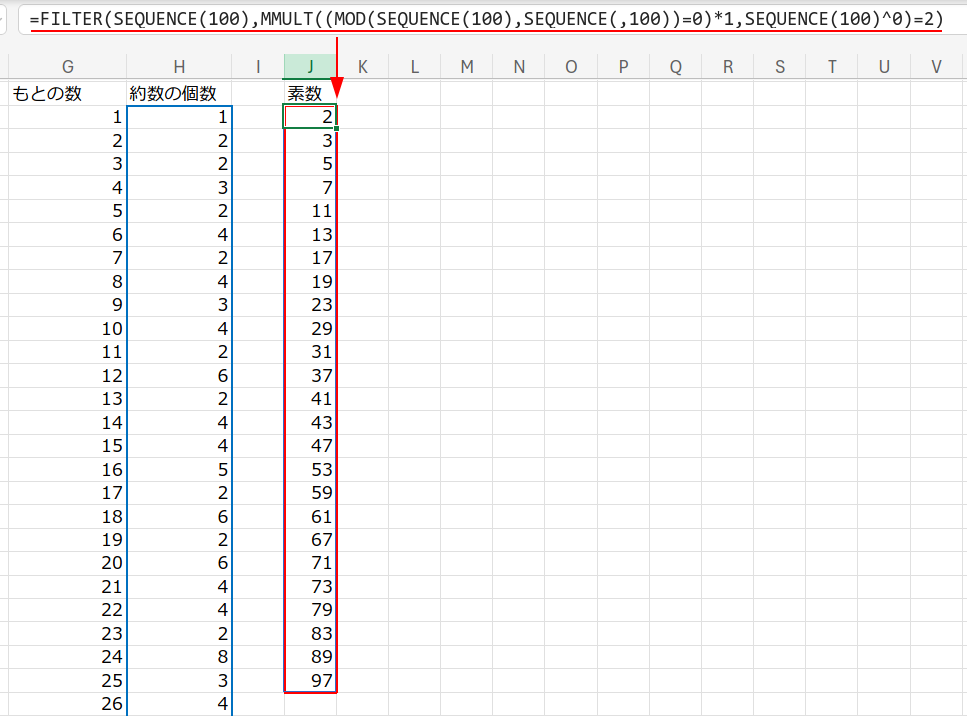
Task: Click the divisor count 8 in column H
Action: (179, 657)
